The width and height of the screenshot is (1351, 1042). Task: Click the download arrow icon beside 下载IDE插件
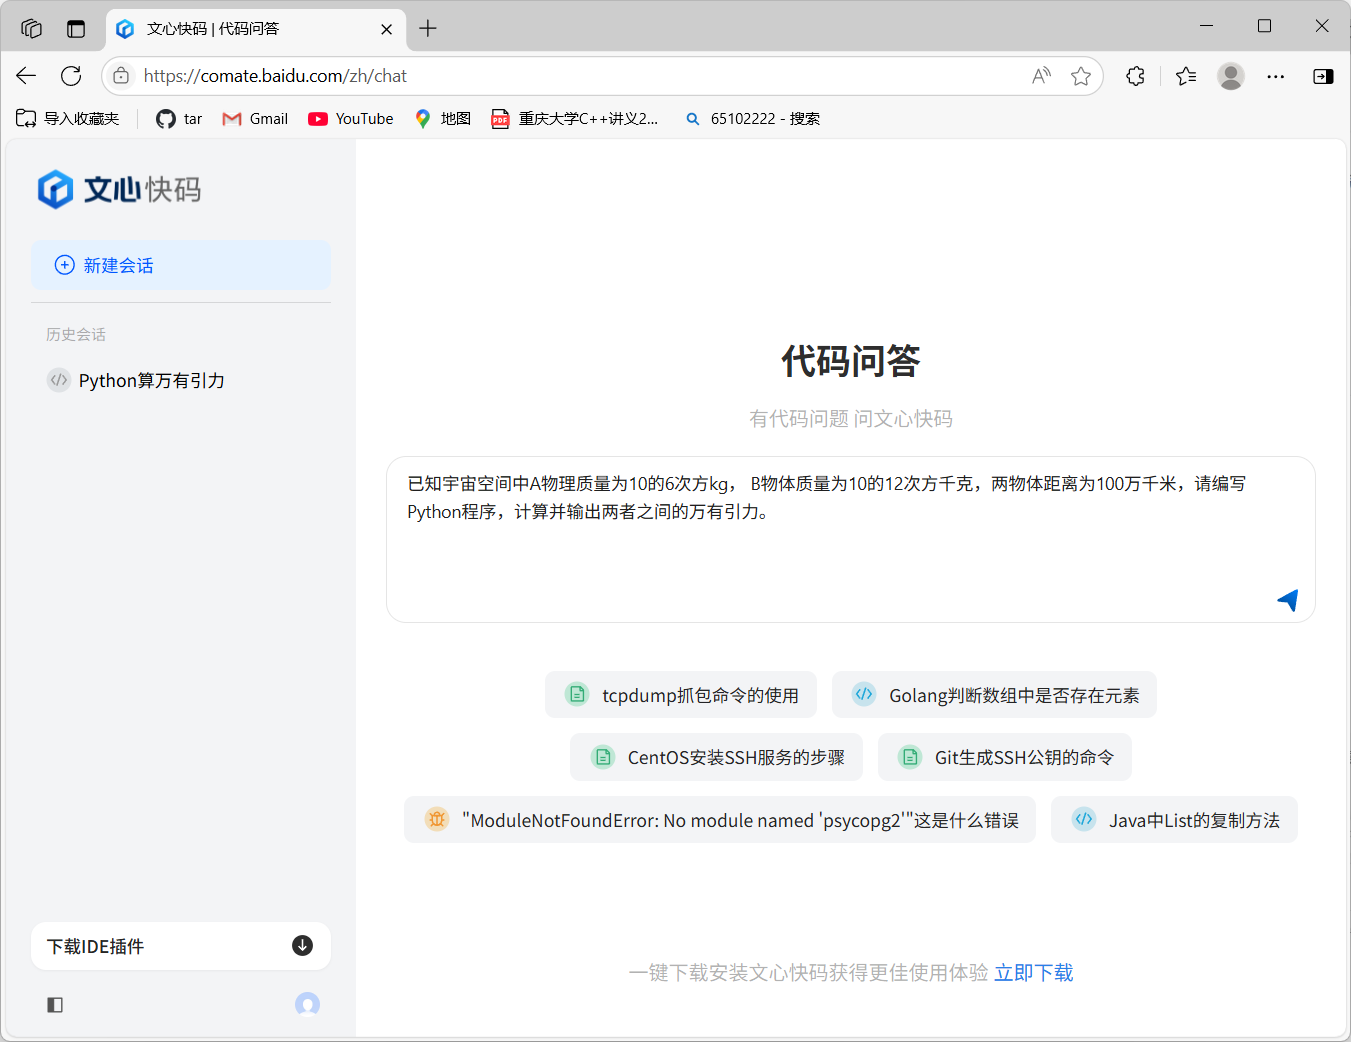tap(302, 945)
